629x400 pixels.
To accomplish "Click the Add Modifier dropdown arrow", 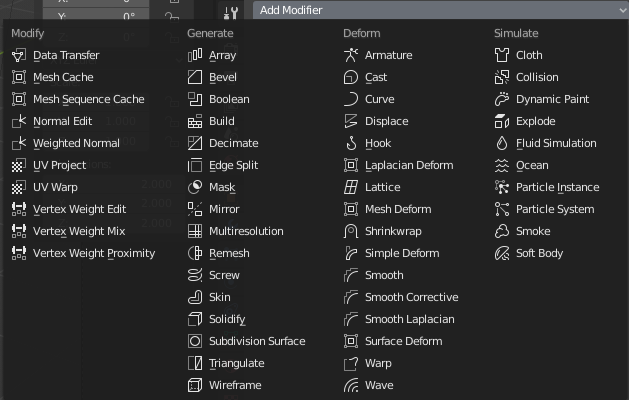I will [x=621, y=10].
